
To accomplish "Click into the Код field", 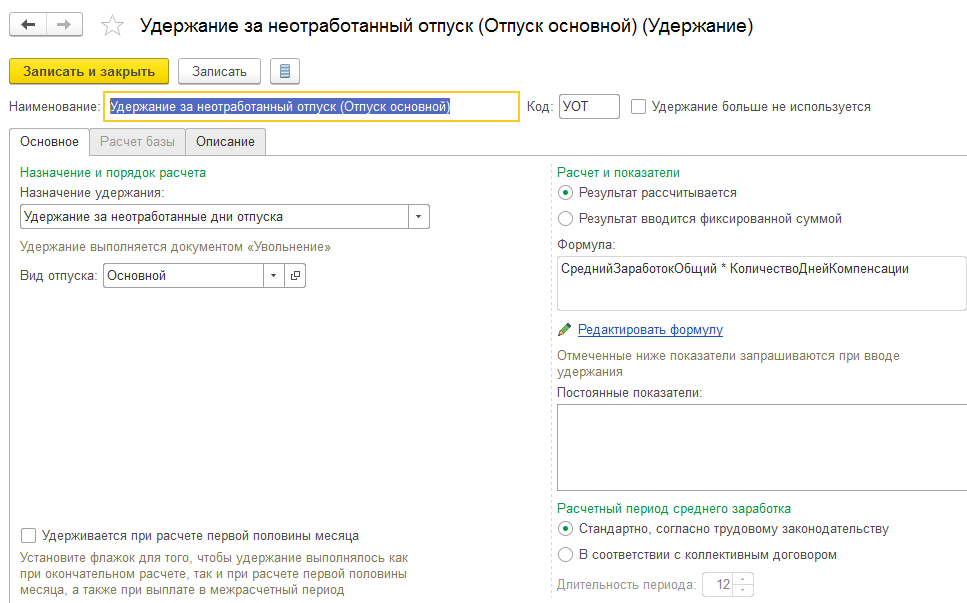I will (589, 107).
